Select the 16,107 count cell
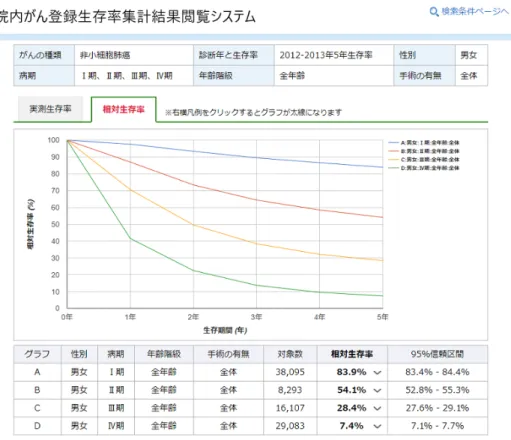Image resolution: width=511 pixels, height=440 pixels. tap(290, 408)
